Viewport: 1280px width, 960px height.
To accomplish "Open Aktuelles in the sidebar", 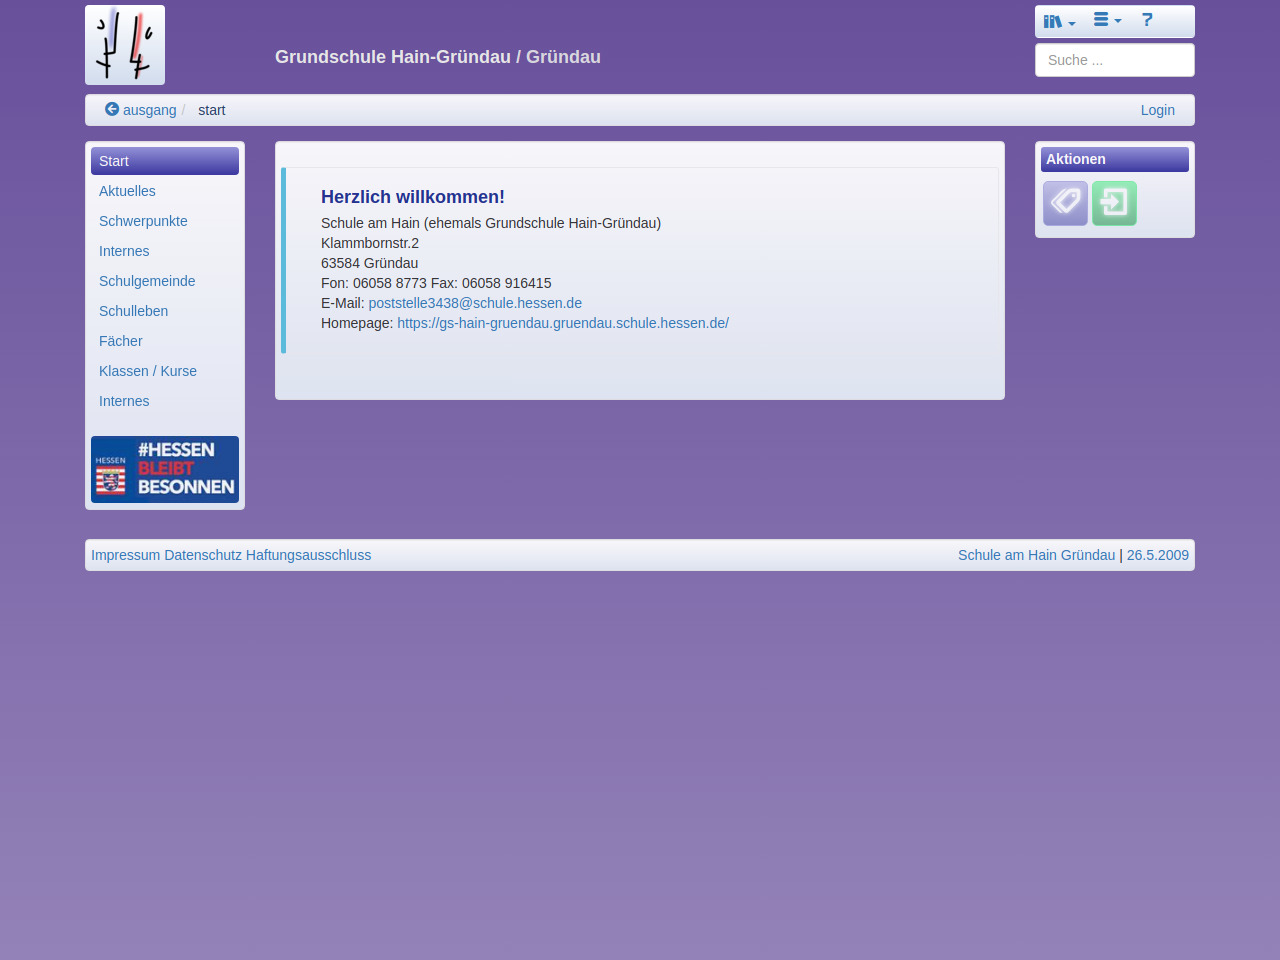I will click(x=127, y=191).
